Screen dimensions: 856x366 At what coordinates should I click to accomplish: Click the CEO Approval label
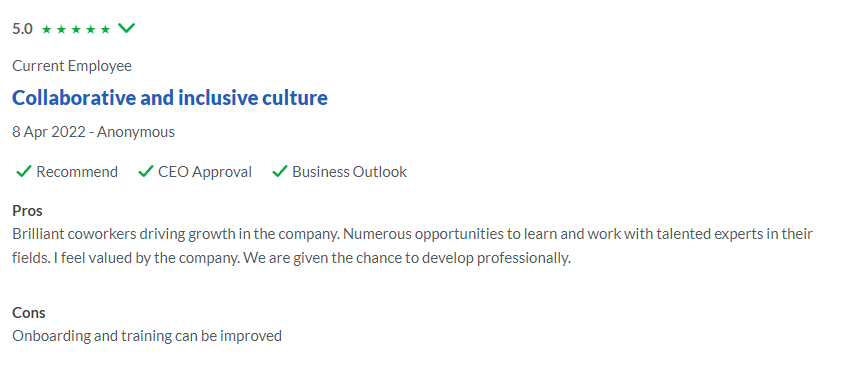click(205, 172)
